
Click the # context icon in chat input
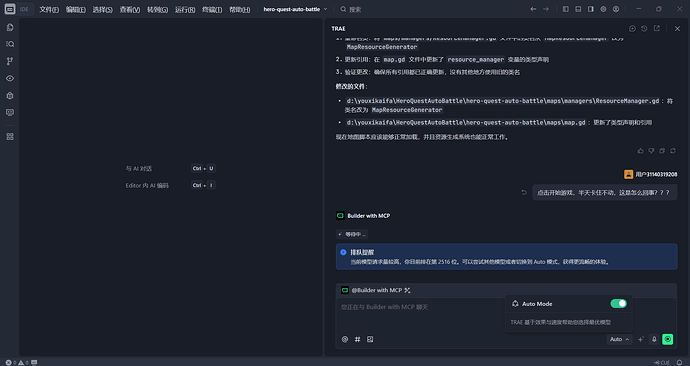(357, 339)
